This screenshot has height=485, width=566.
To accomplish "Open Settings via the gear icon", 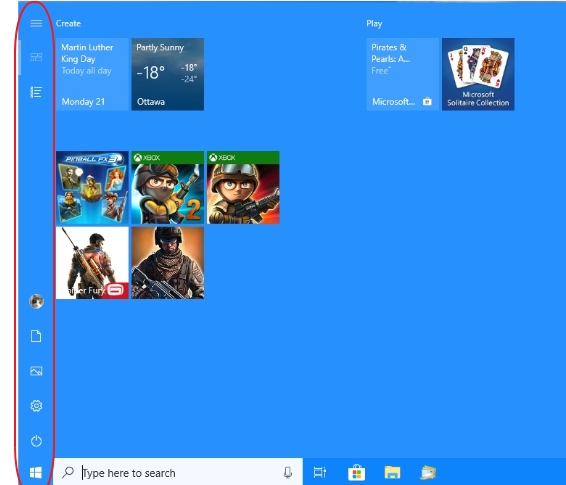I will click(x=36, y=406).
